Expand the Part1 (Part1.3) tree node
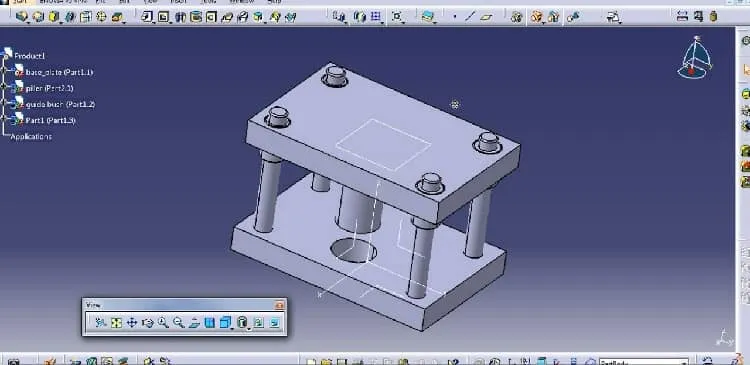Screen dimensions: 750x365 click(x=4, y=119)
